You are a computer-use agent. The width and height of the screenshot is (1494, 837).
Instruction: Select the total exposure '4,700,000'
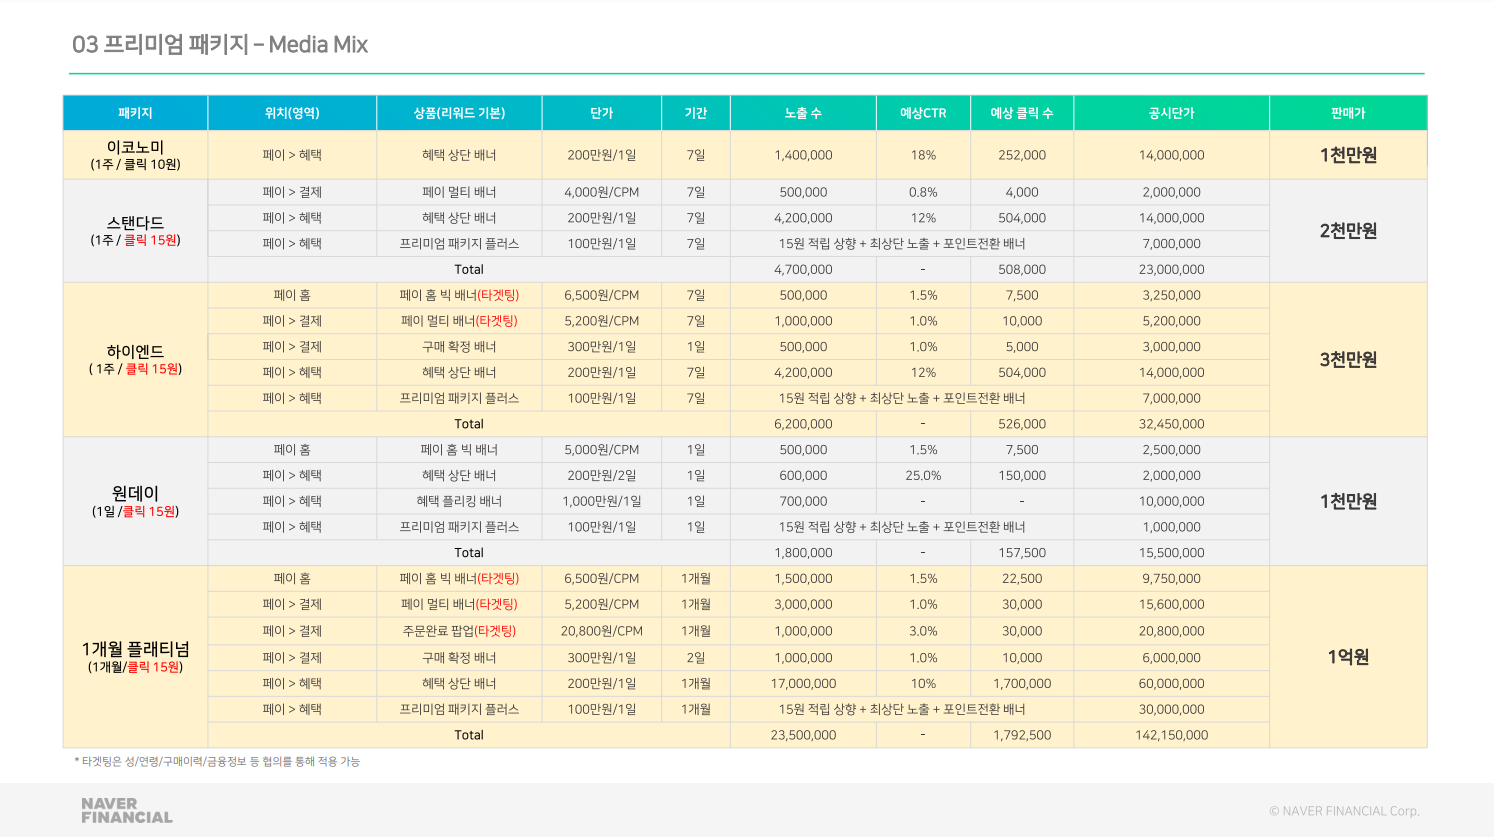pyautogui.click(x=803, y=269)
